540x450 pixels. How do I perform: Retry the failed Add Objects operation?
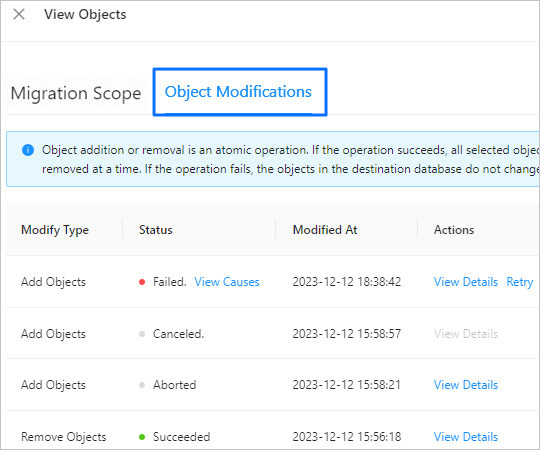[x=520, y=282]
